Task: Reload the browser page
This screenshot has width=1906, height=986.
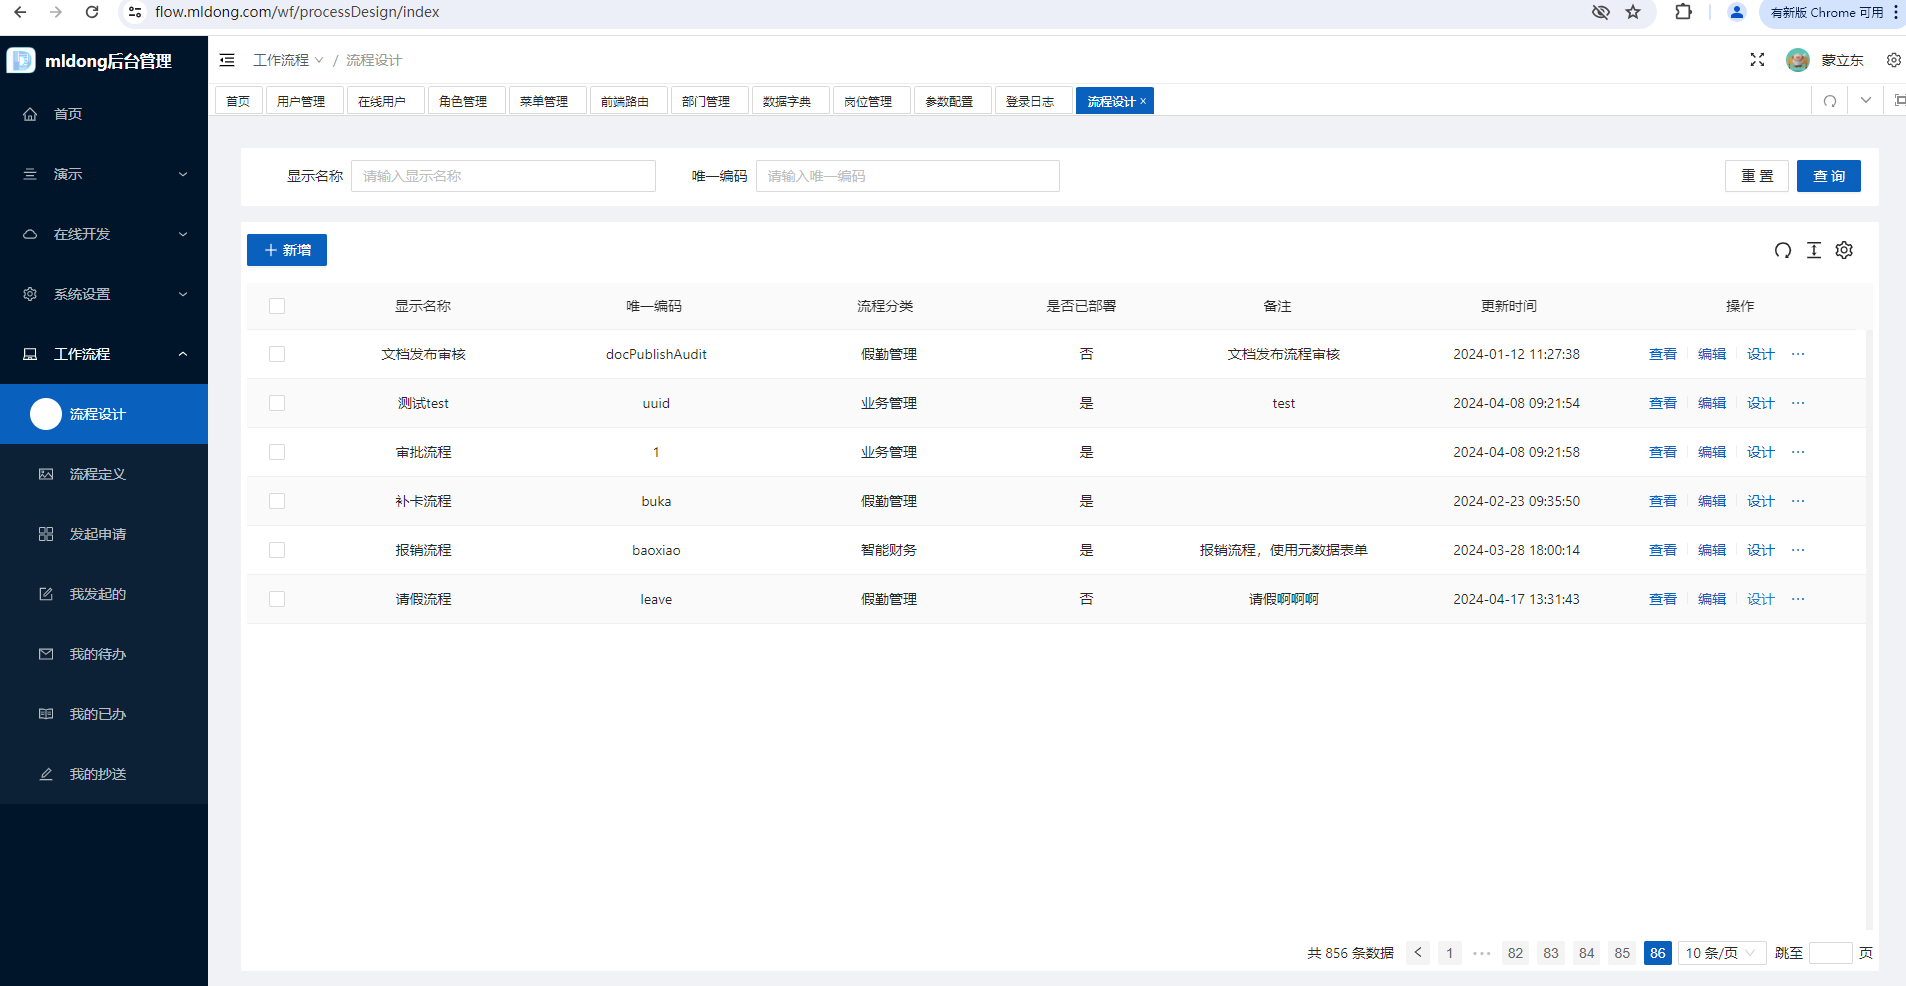Action: (92, 12)
